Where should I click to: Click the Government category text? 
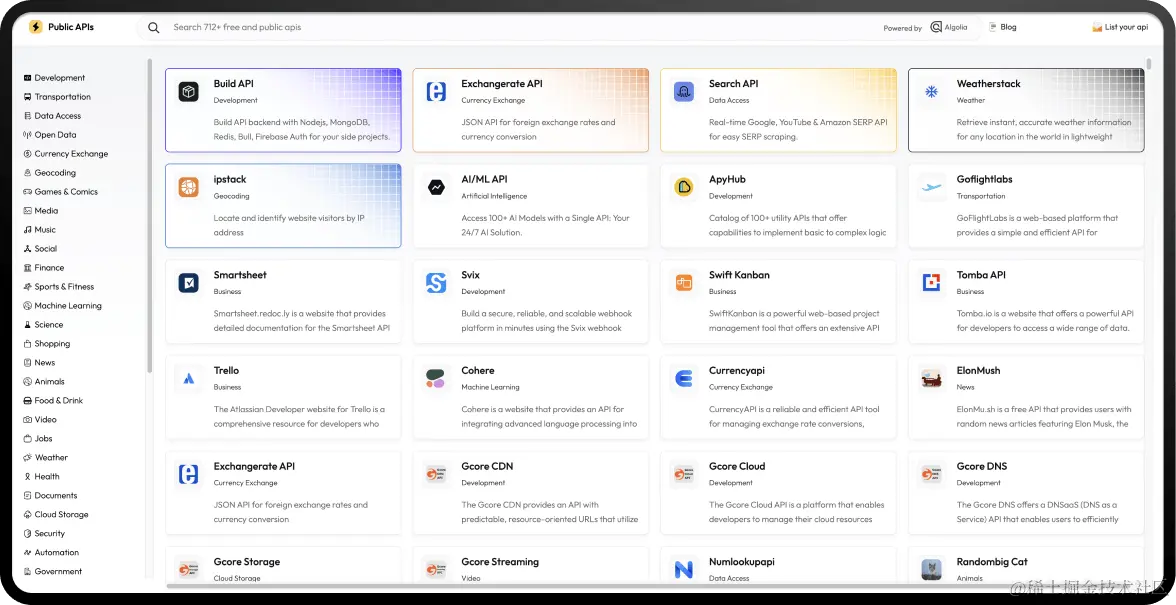(58, 571)
